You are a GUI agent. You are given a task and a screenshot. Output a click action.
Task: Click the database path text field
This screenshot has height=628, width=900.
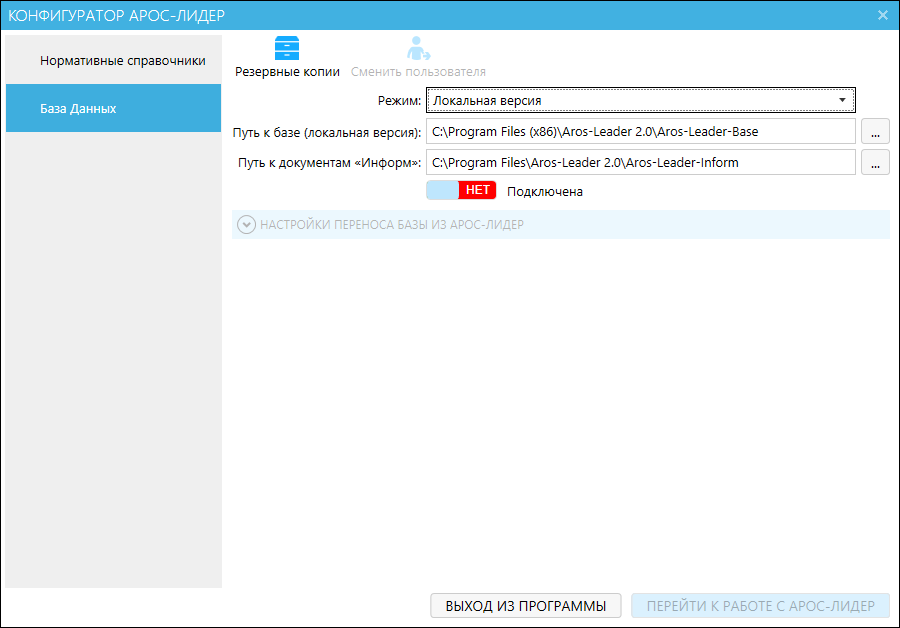pos(641,131)
